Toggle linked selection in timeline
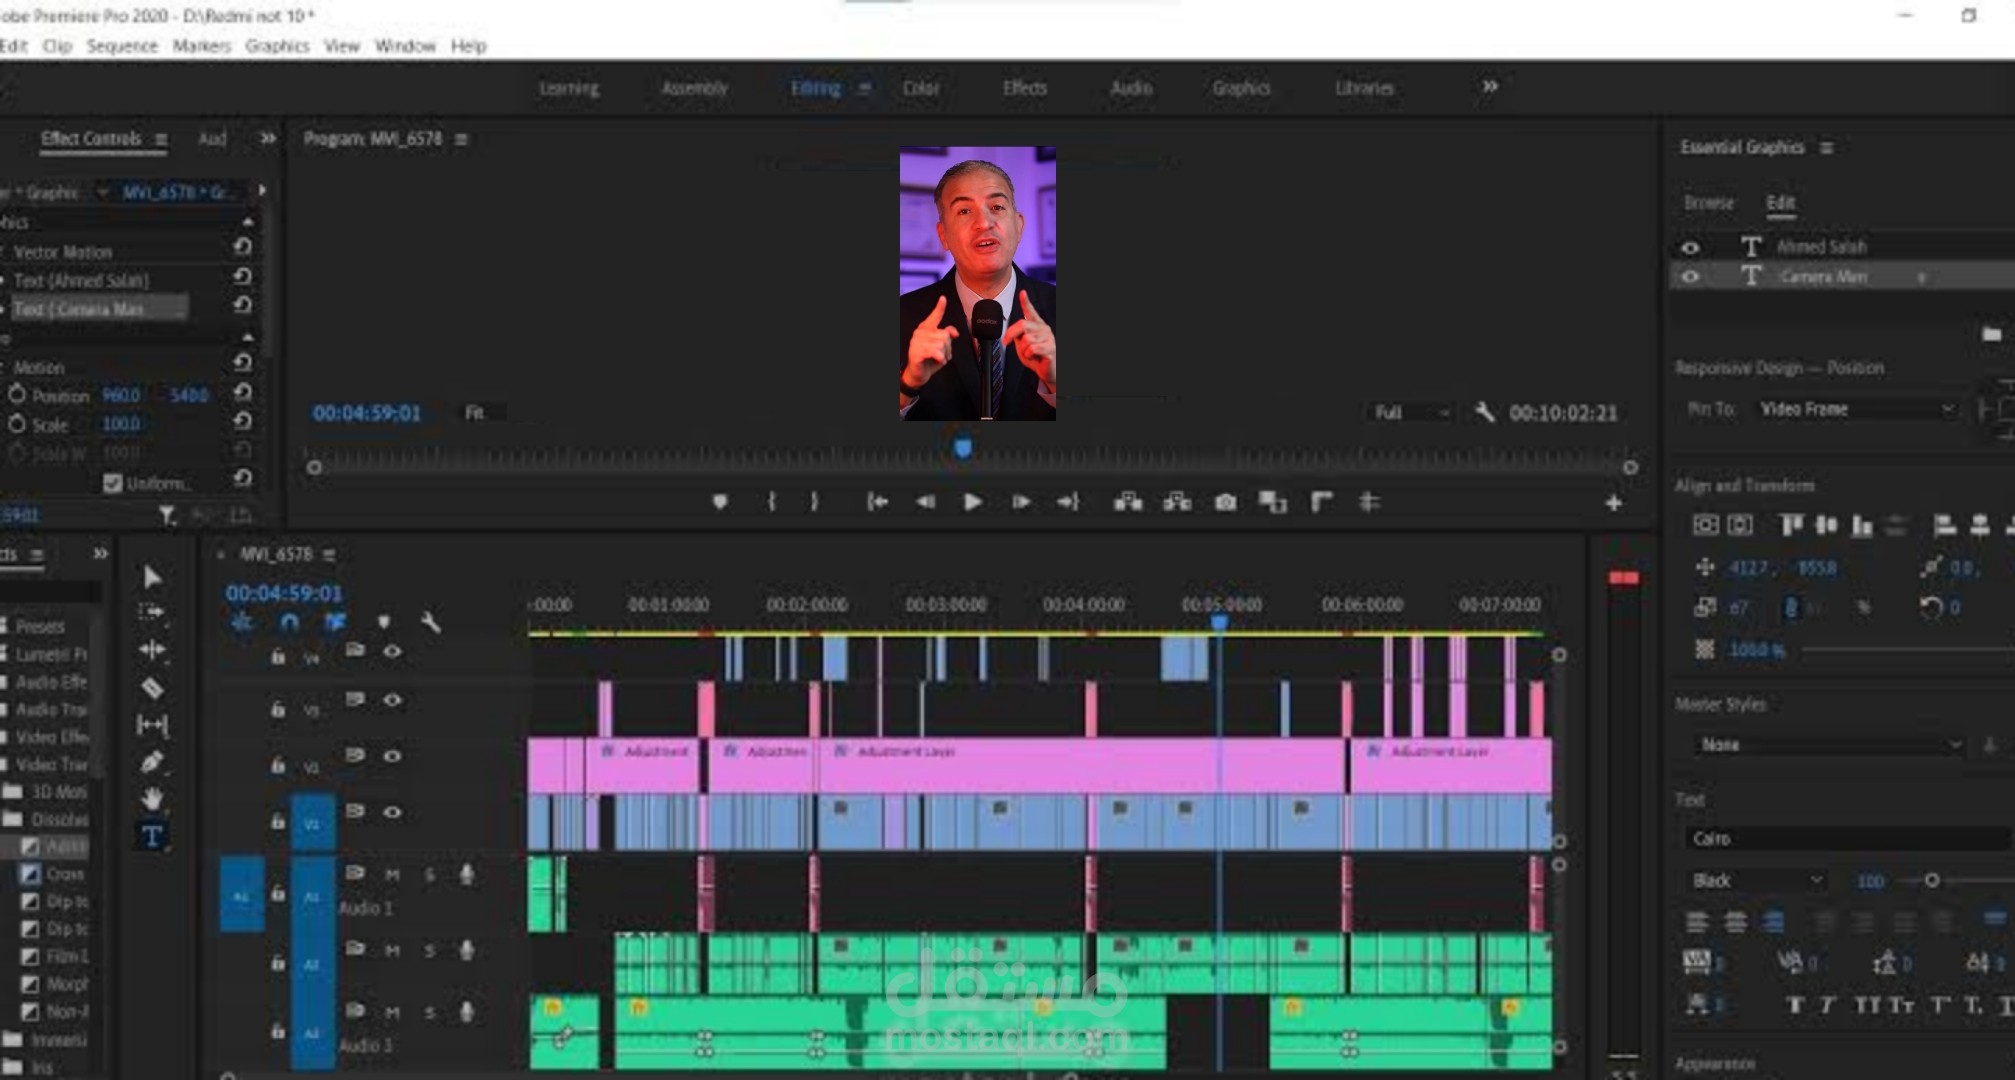 tap(335, 622)
